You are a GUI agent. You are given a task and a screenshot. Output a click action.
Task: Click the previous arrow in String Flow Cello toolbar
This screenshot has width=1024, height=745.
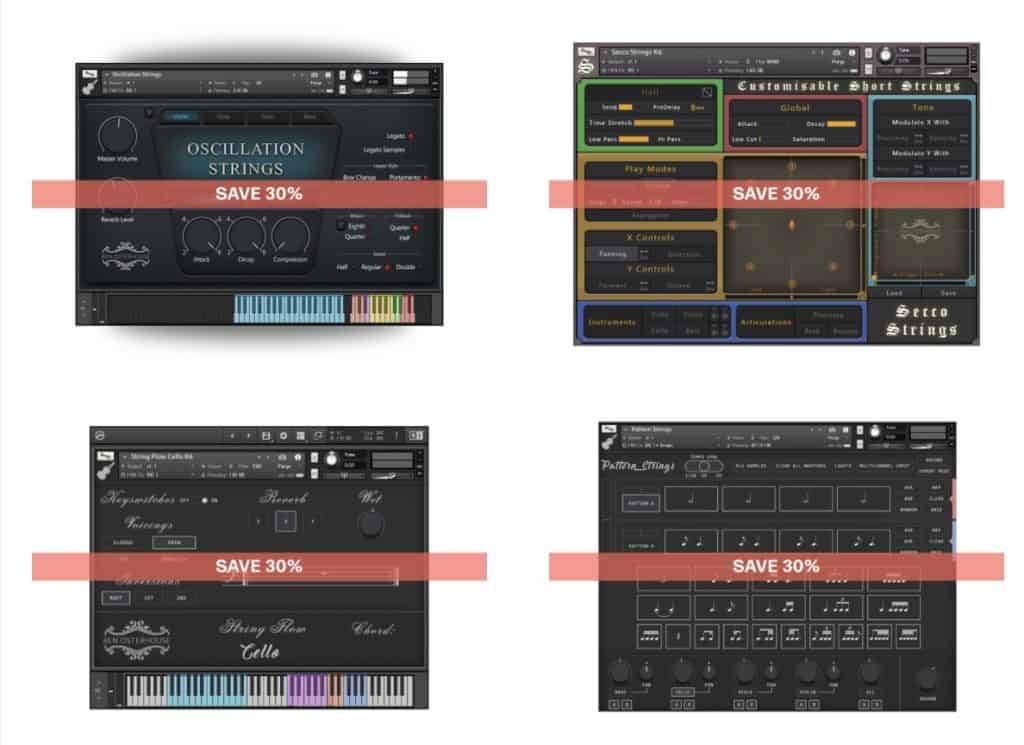click(232, 436)
